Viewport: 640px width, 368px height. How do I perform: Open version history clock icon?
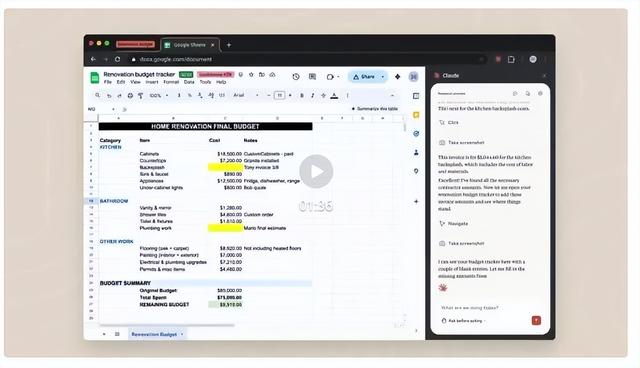coord(296,77)
